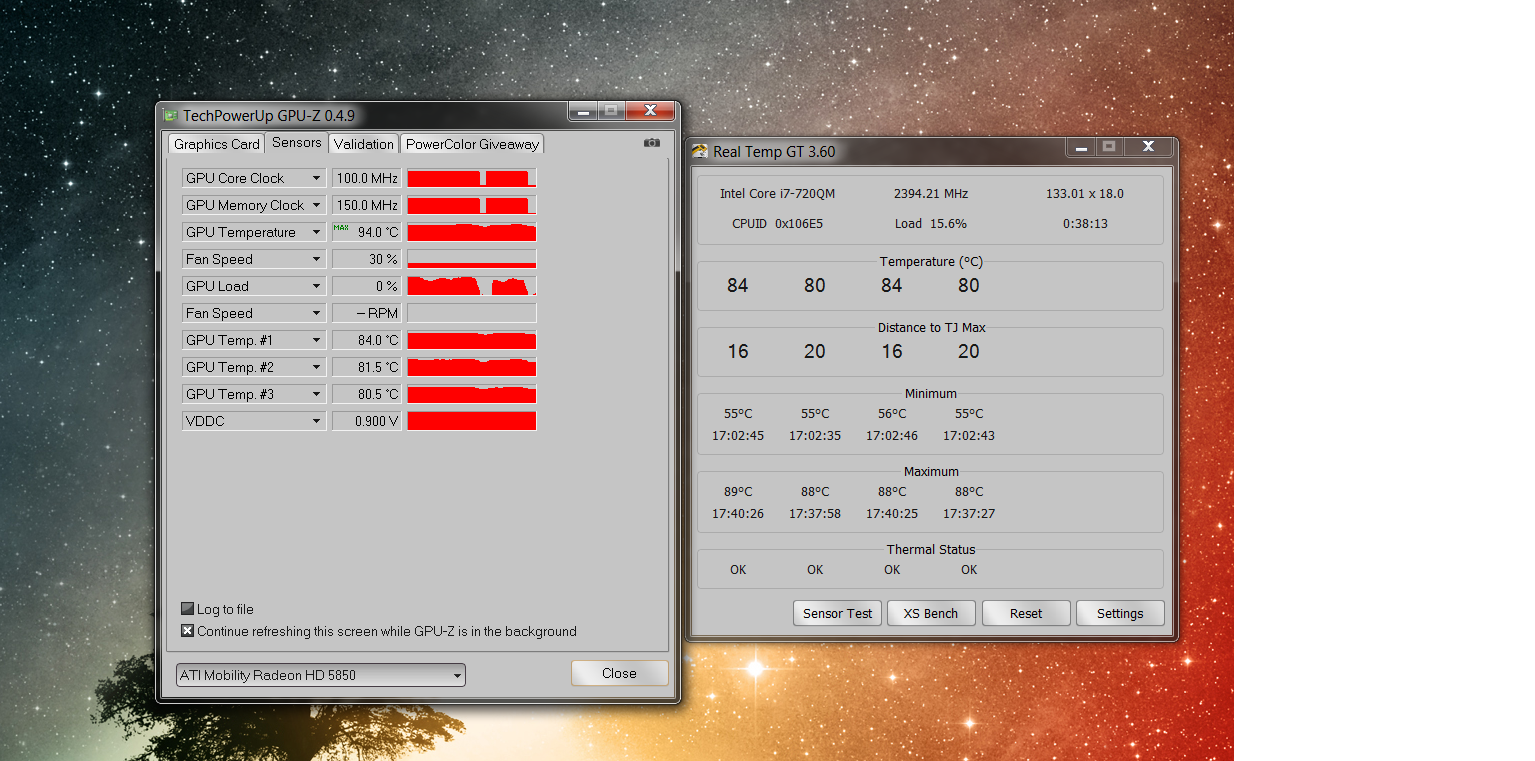Open the ATI Mobility Radeon HD 5850 selector
Screen dimensions: 1535x761
coord(320,675)
